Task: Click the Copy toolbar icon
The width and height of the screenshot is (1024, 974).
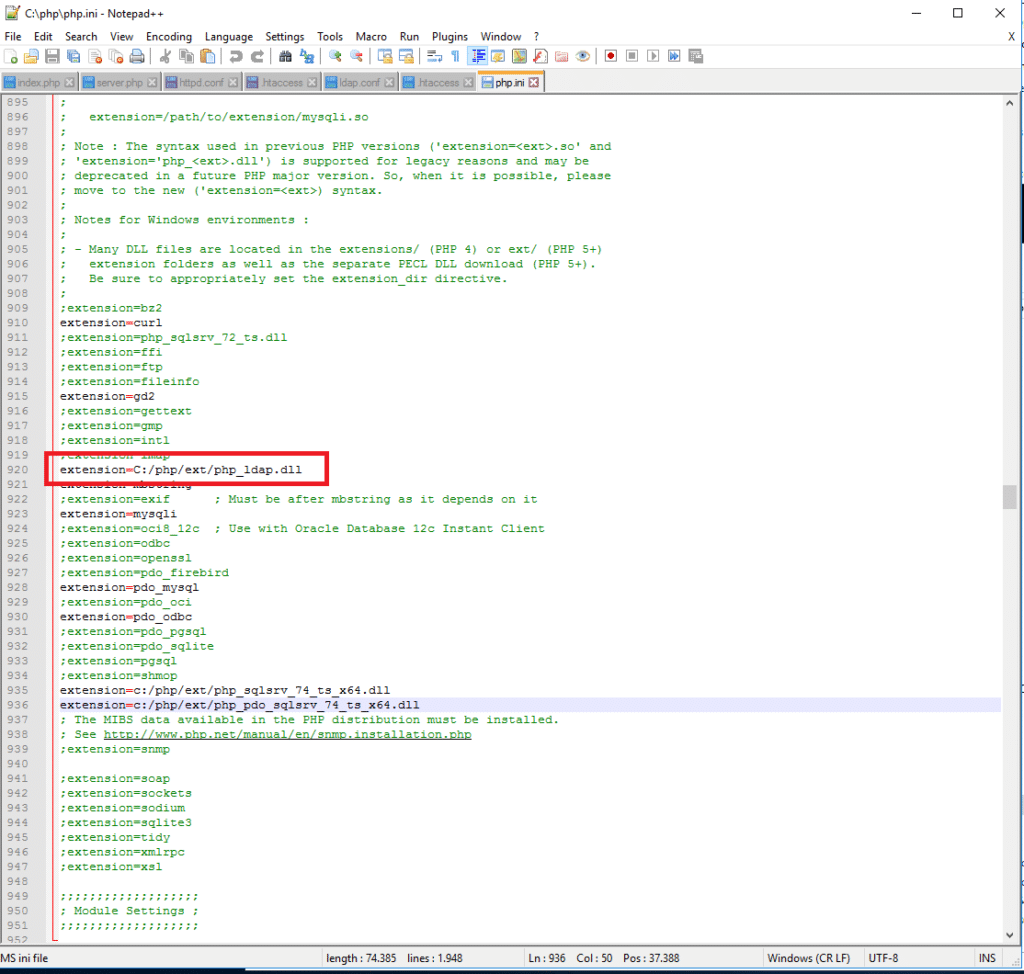Action: (x=186, y=56)
